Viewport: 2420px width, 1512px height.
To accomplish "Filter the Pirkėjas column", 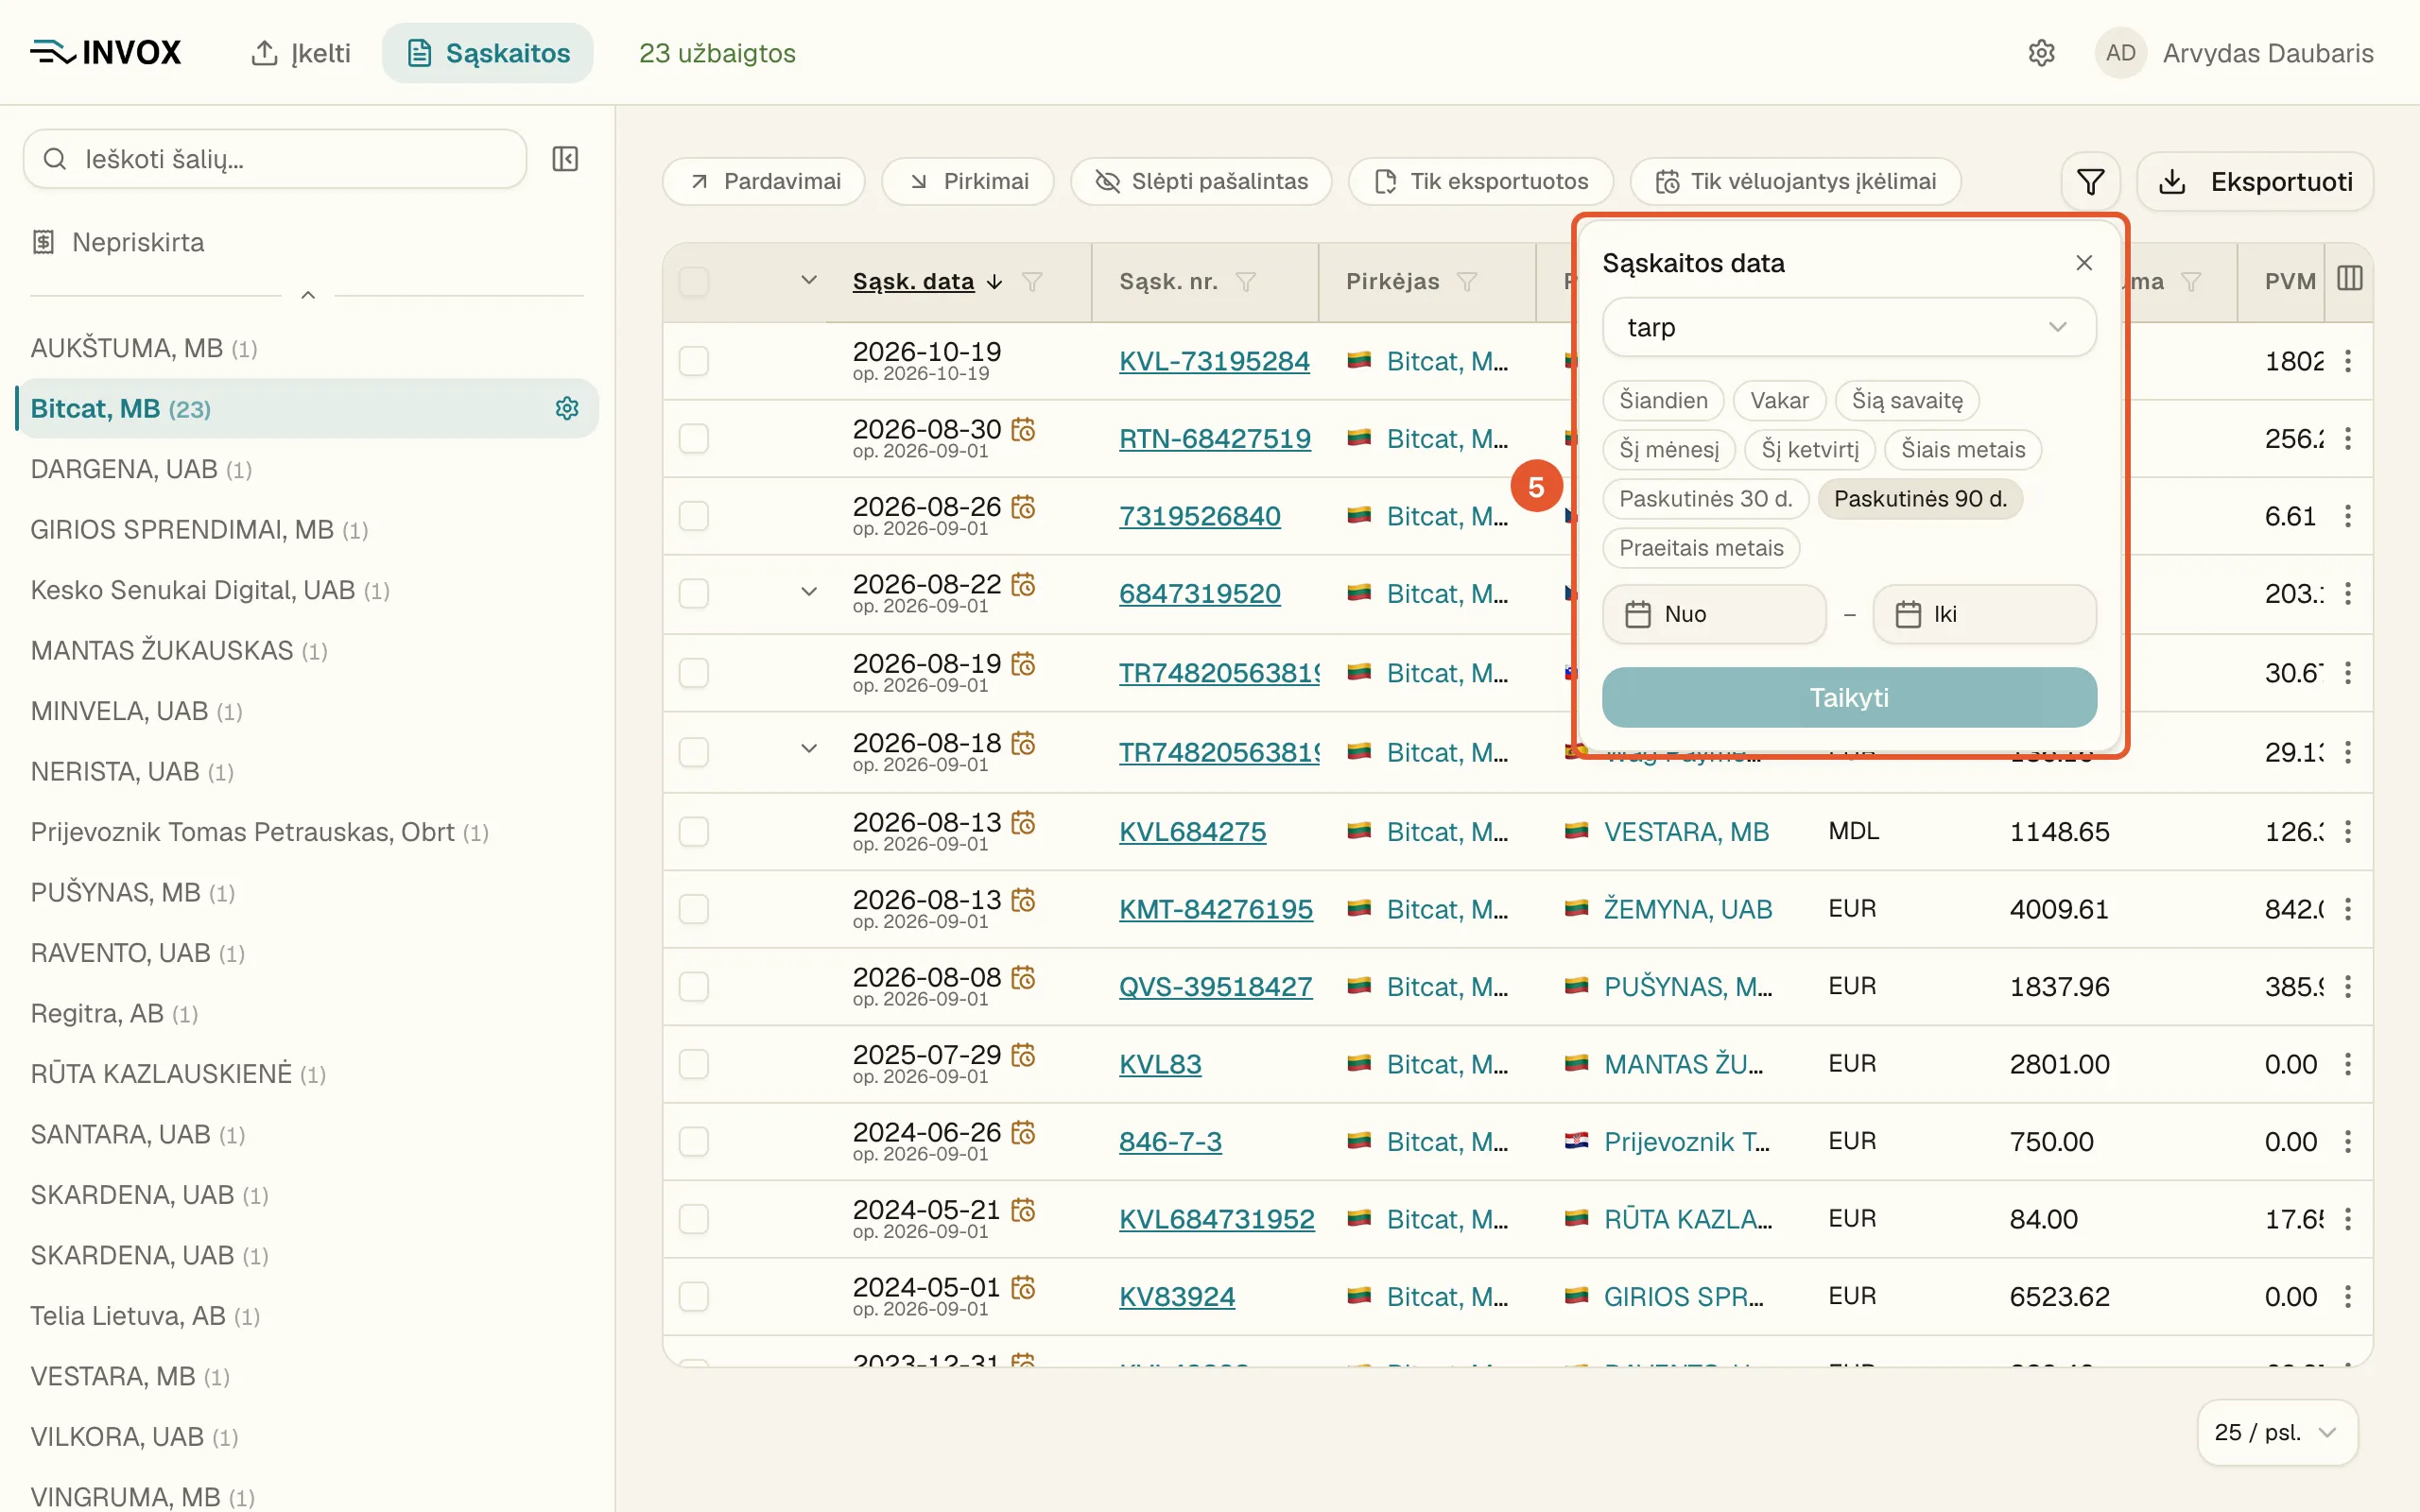I will [x=1467, y=282].
